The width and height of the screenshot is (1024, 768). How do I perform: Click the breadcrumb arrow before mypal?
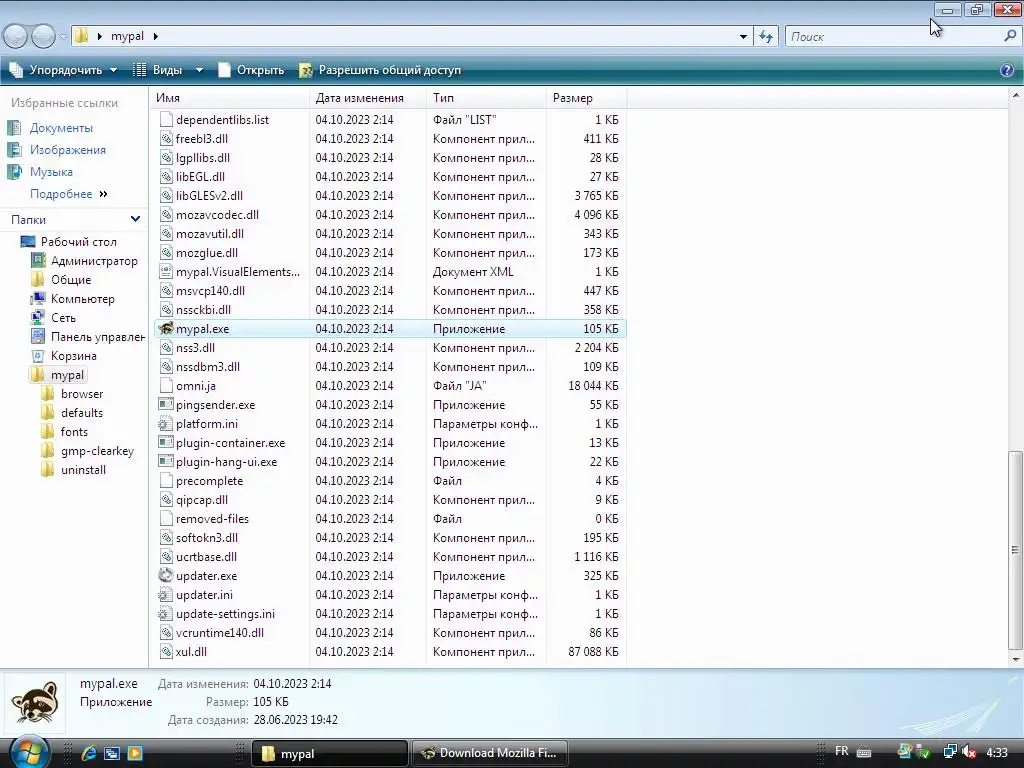[x=100, y=37]
